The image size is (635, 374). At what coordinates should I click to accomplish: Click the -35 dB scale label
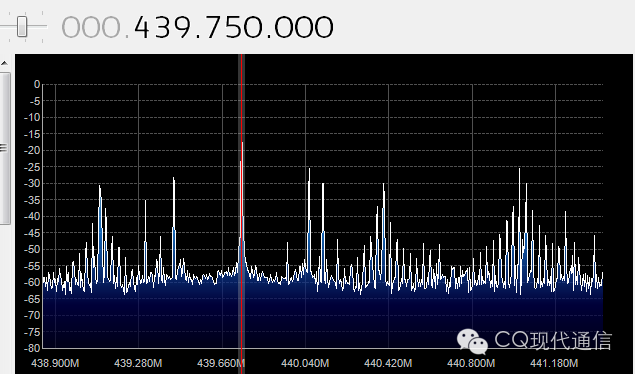(x=32, y=200)
